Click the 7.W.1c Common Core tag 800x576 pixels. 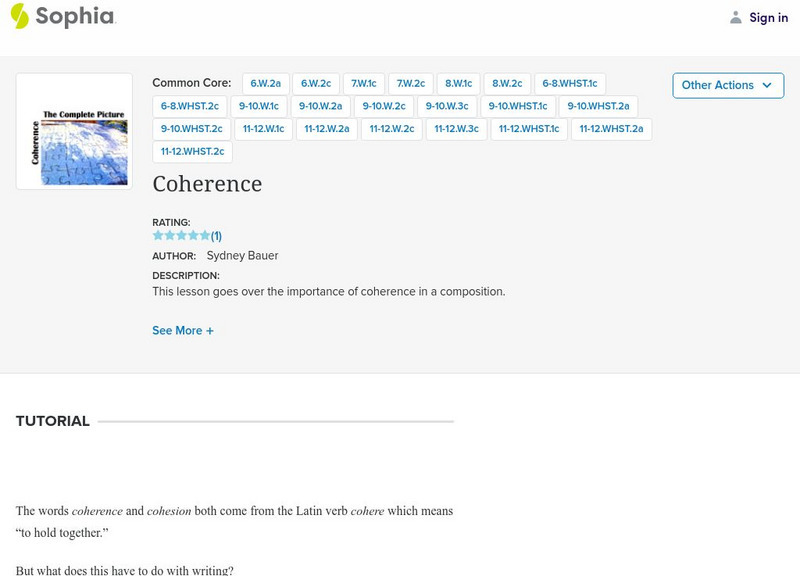click(x=363, y=84)
